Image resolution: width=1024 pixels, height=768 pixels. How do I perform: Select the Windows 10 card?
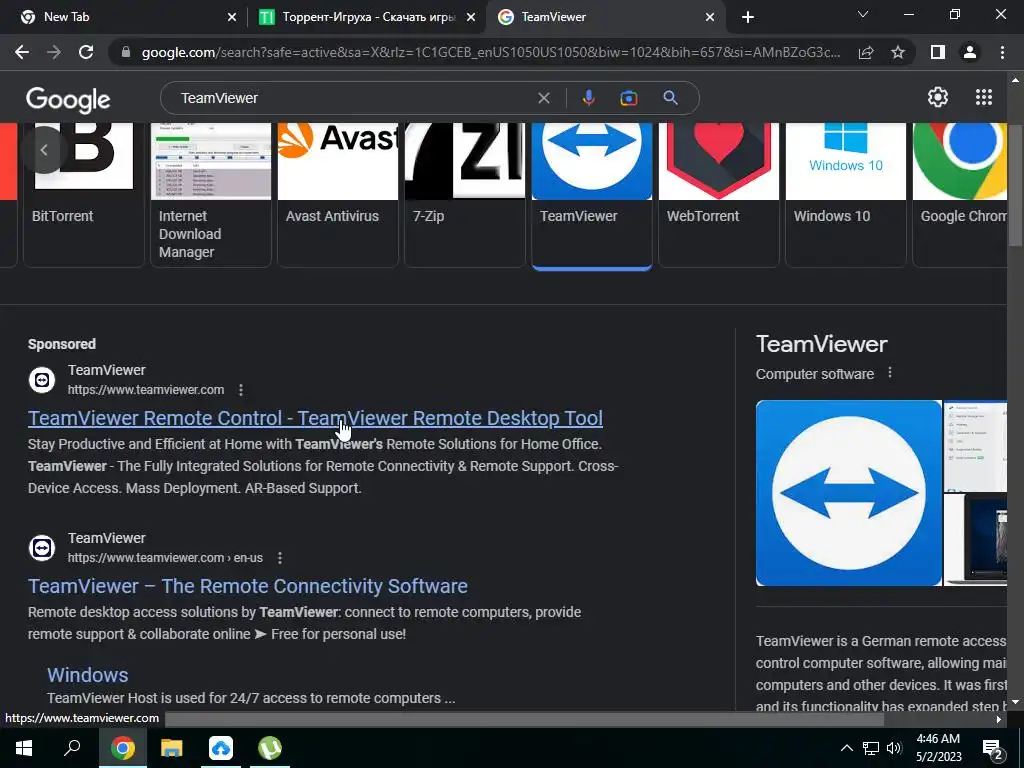(846, 195)
